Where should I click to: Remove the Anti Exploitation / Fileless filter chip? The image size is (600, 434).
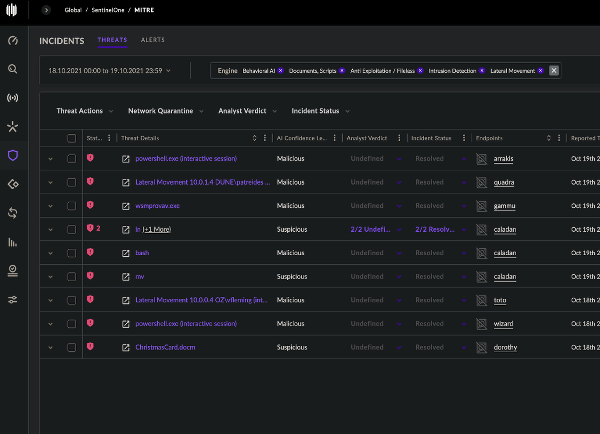(421, 70)
